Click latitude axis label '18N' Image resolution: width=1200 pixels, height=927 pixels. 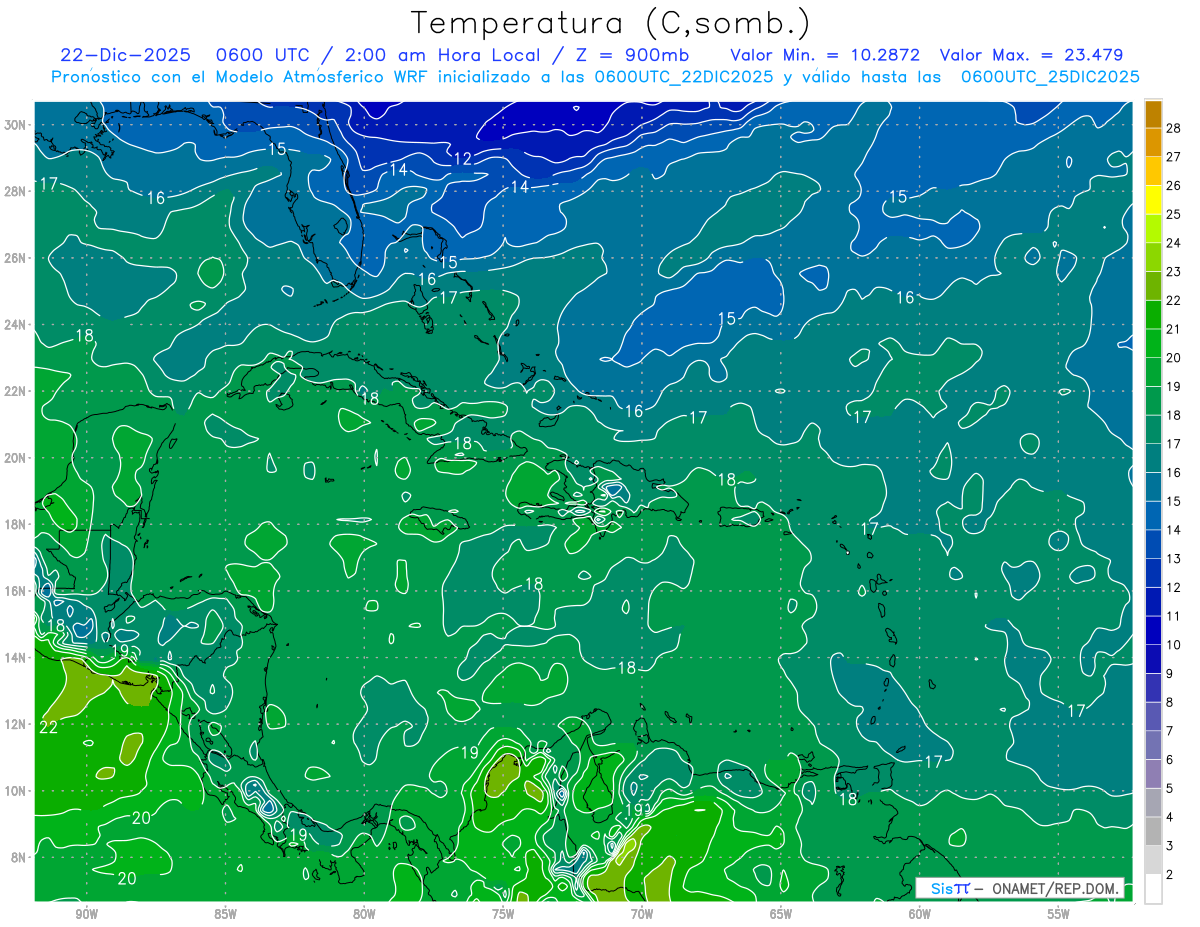[x=17, y=525]
